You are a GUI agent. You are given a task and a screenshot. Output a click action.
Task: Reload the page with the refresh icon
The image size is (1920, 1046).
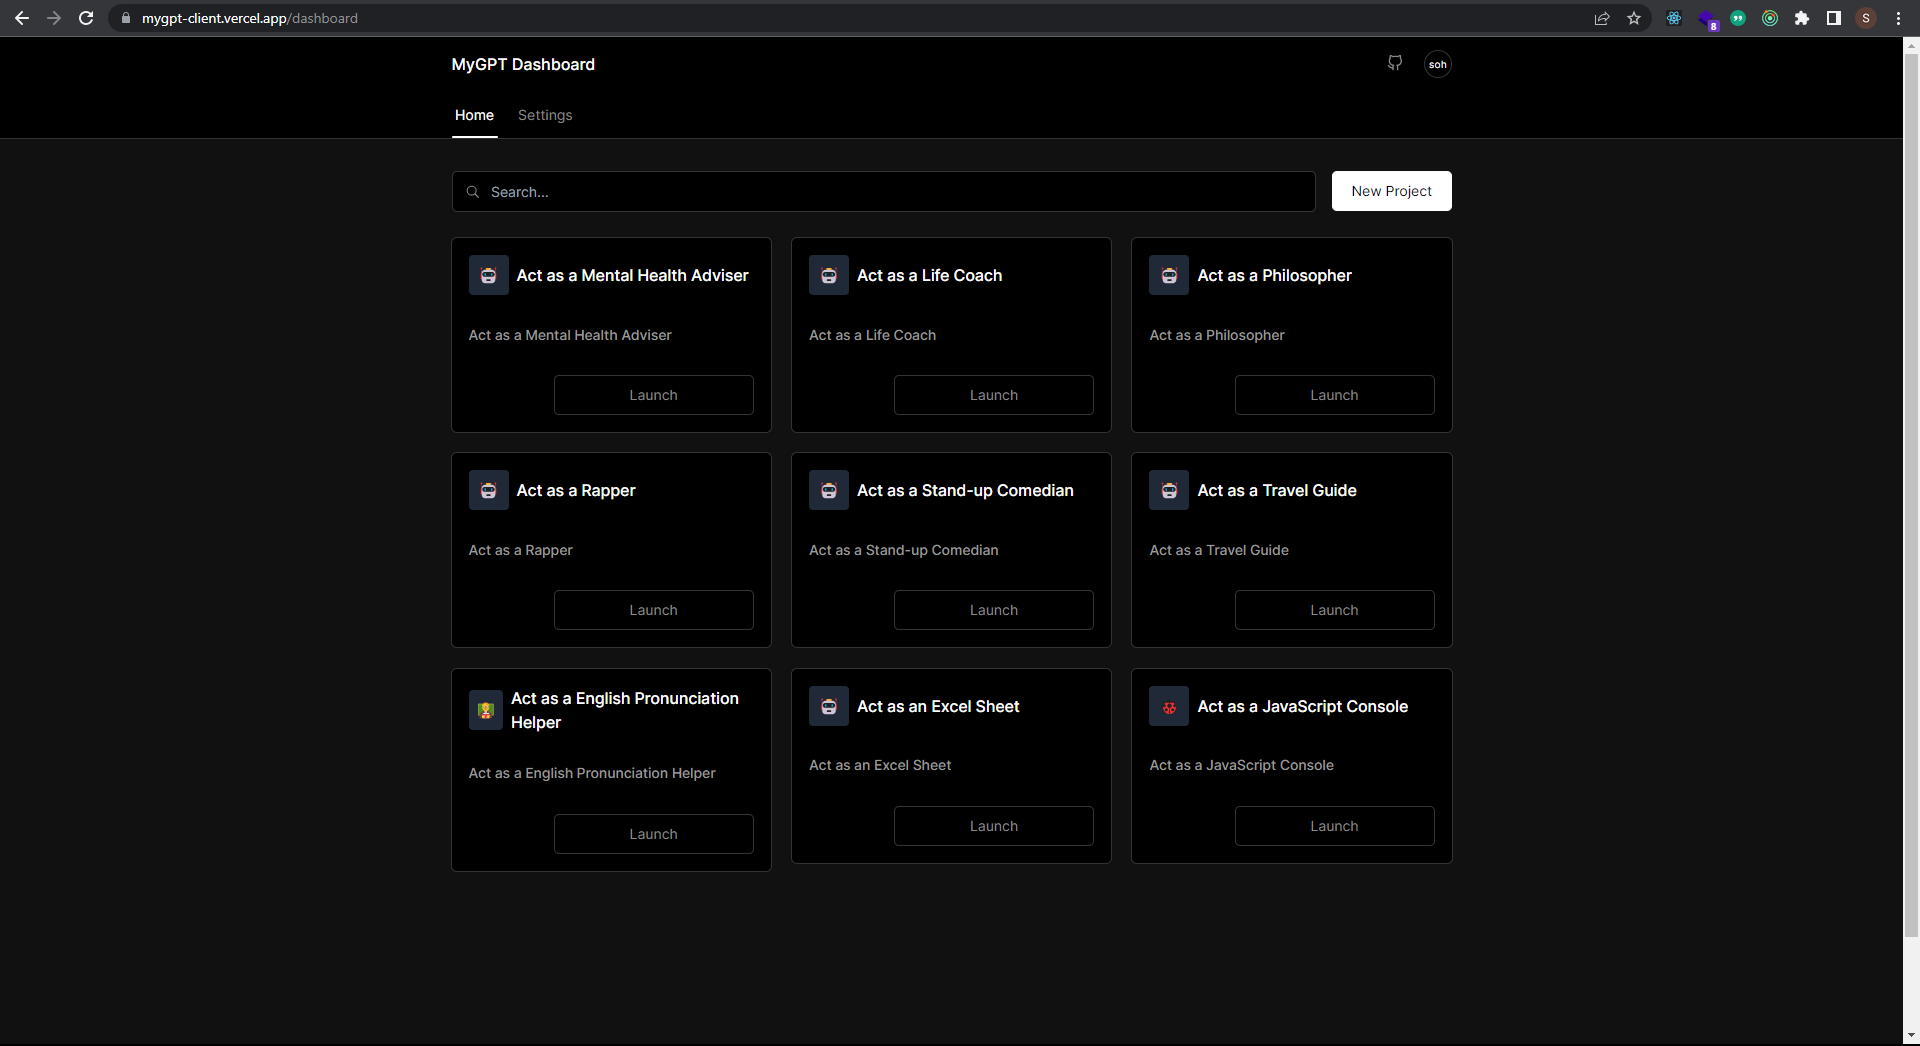(86, 18)
